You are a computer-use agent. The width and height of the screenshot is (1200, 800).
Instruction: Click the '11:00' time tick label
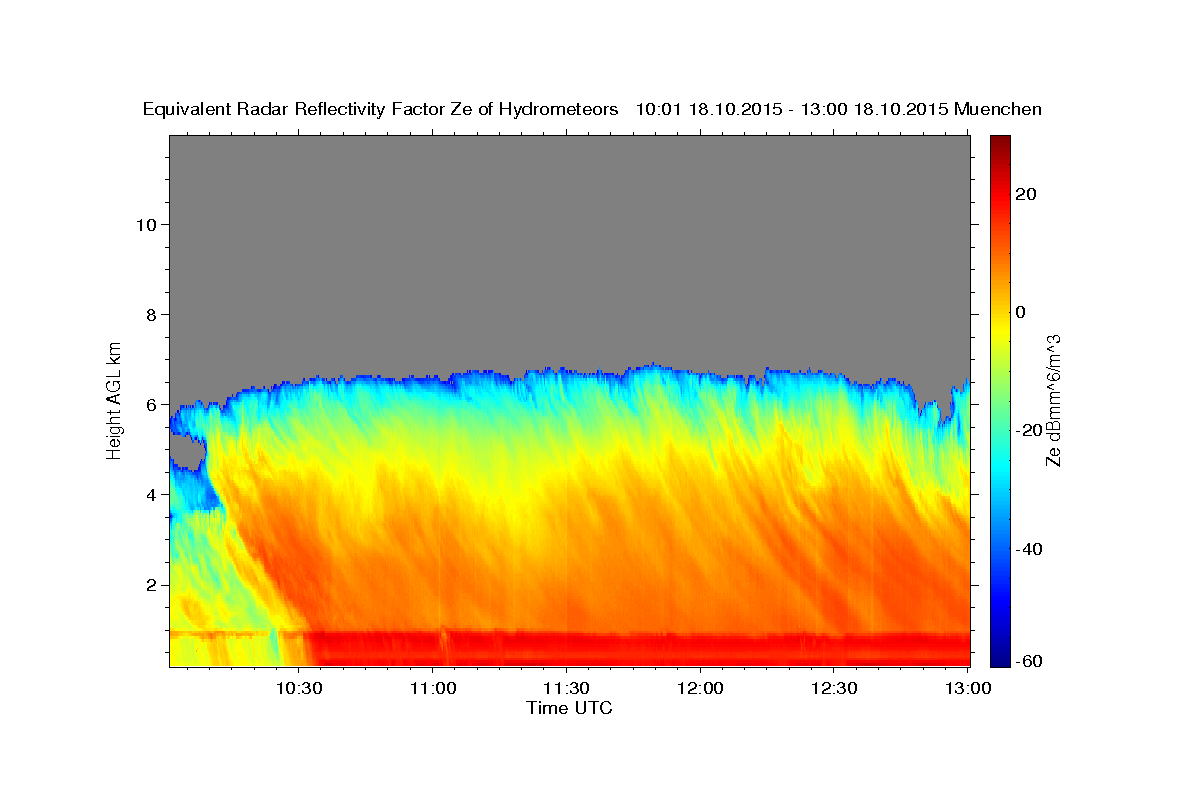click(433, 688)
